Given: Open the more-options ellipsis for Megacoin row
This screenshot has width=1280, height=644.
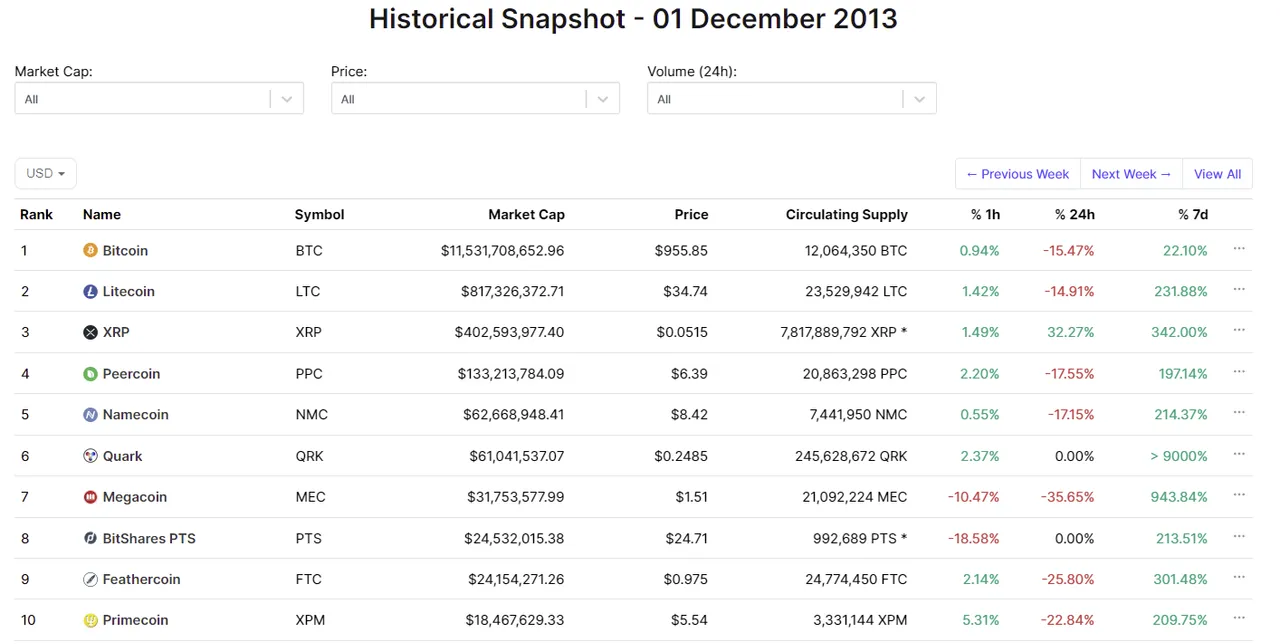Looking at the screenshot, I should 1239,495.
